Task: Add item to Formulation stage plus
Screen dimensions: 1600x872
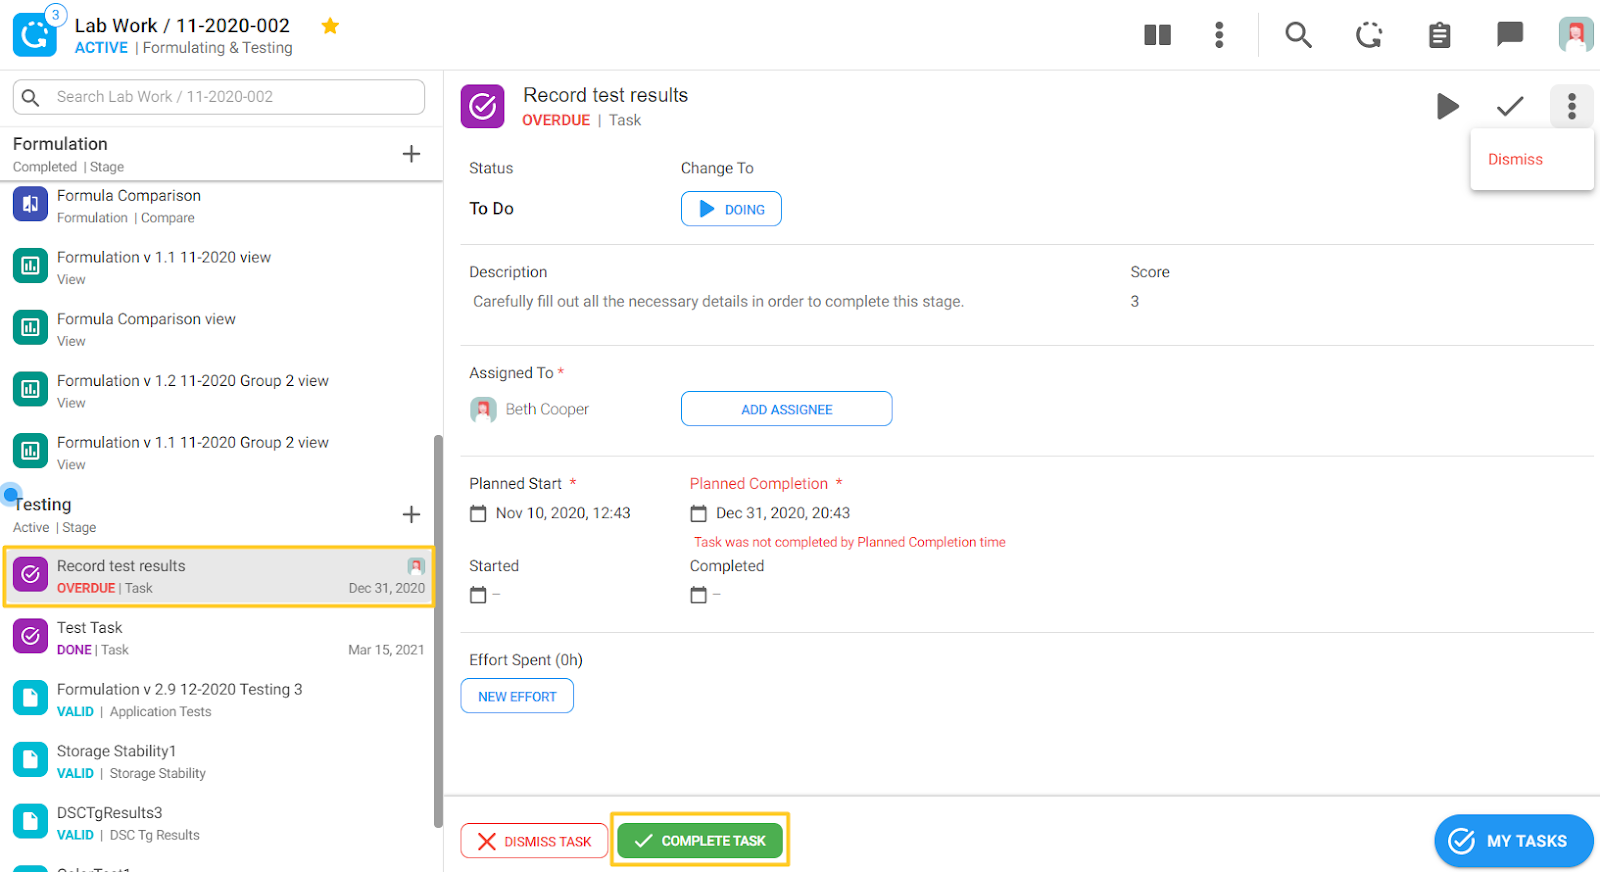Action: [x=411, y=154]
